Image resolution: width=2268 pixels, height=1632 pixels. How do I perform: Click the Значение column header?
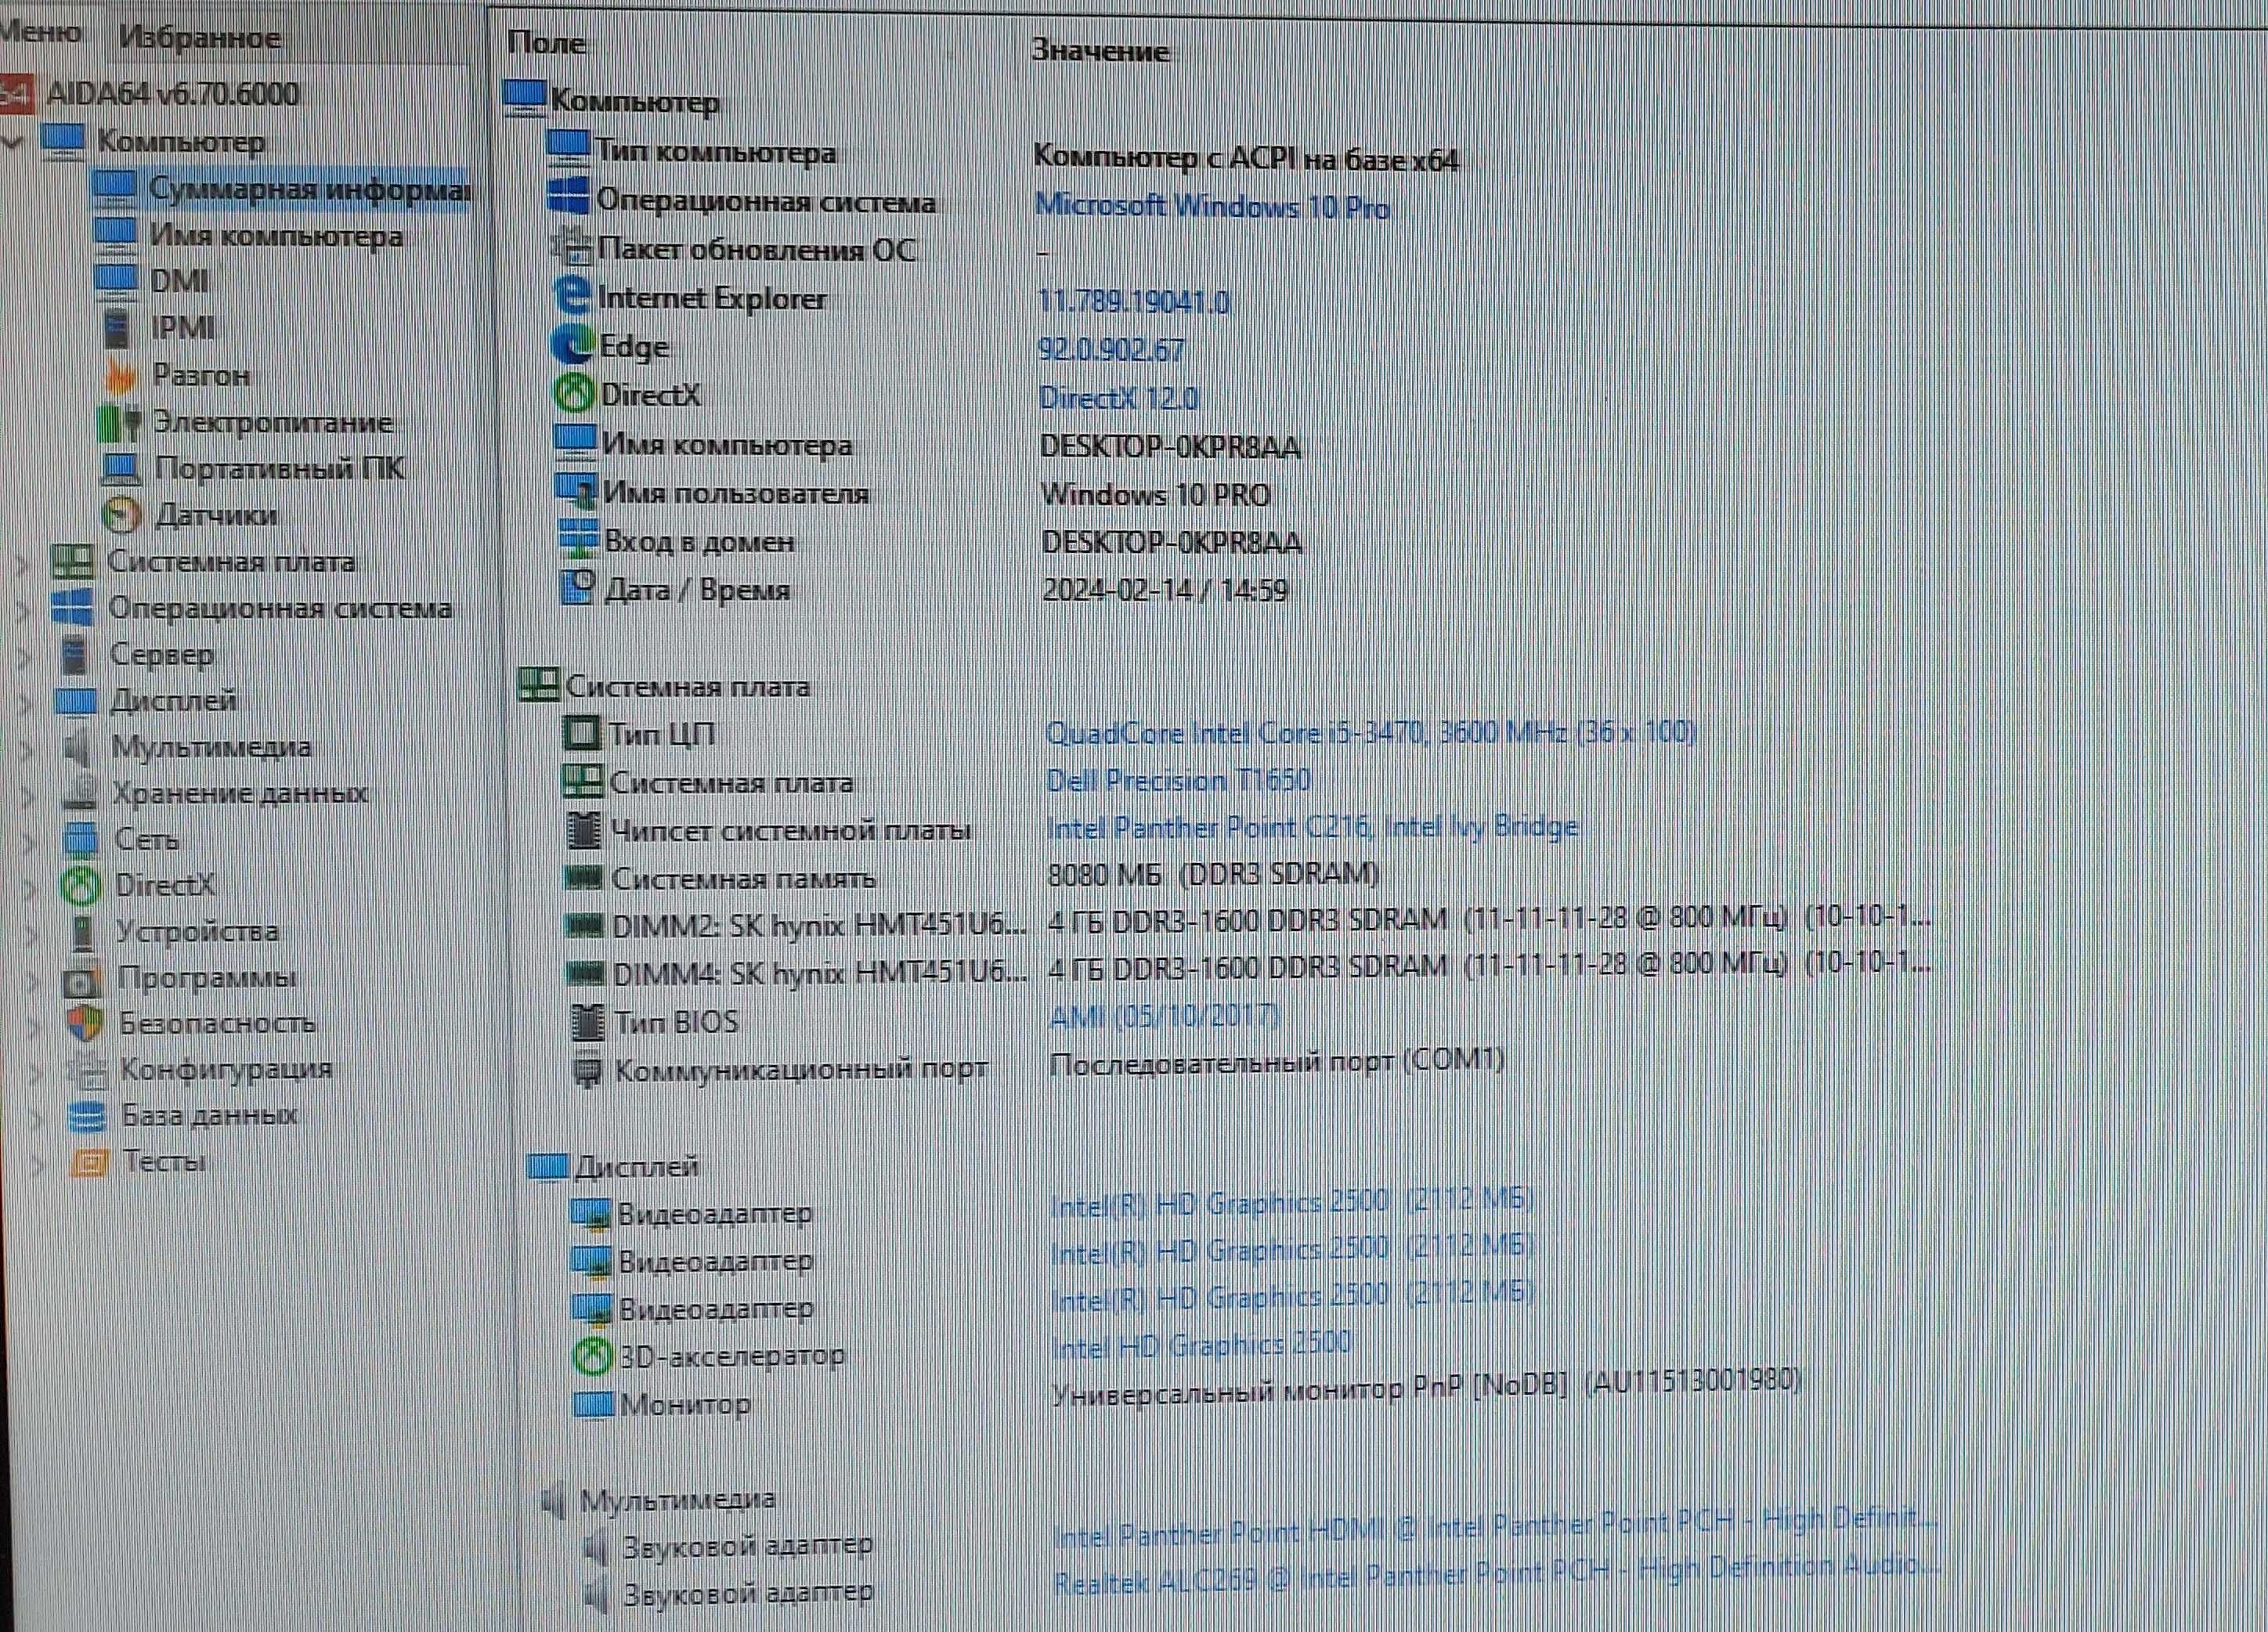pyautogui.click(x=1100, y=50)
